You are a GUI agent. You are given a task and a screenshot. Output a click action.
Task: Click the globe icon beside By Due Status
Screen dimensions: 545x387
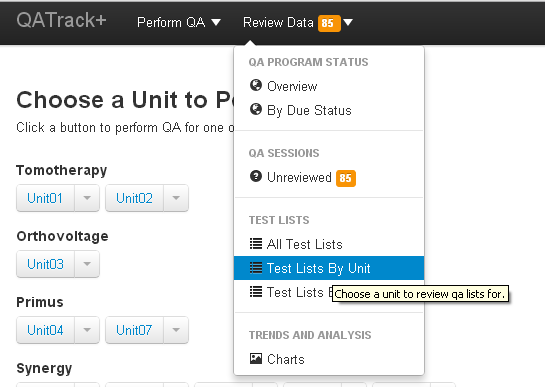(256, 109)
